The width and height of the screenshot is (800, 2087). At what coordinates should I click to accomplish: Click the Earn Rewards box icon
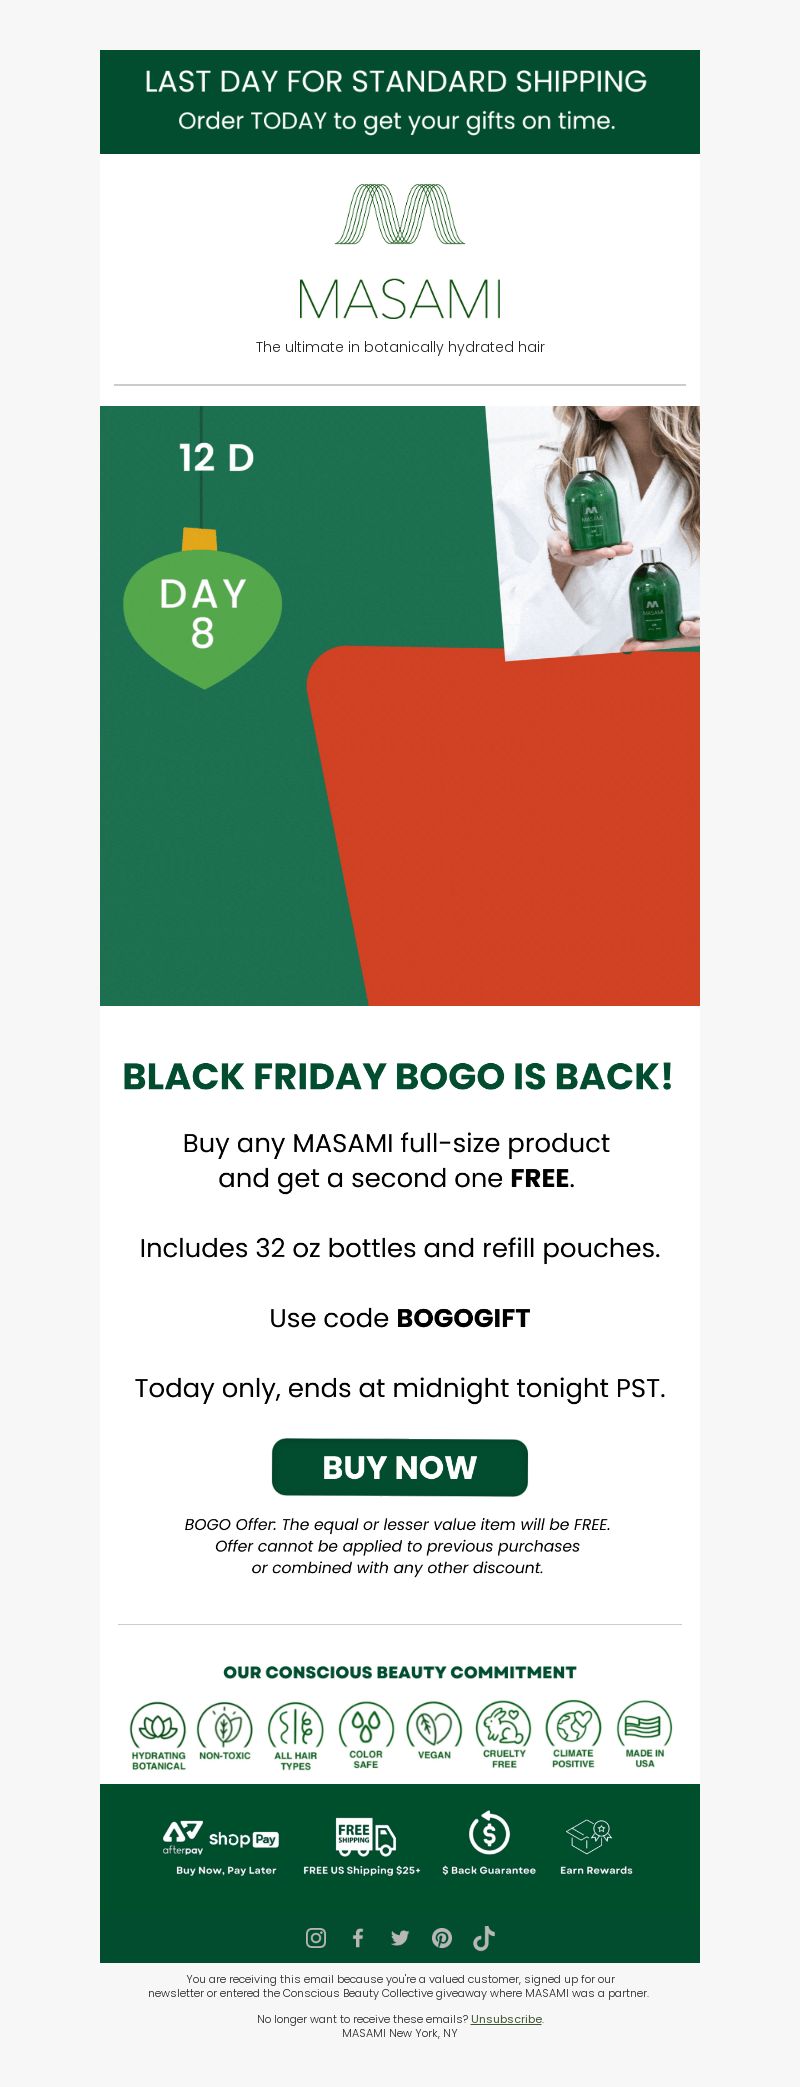click(x=589, y=1836)
